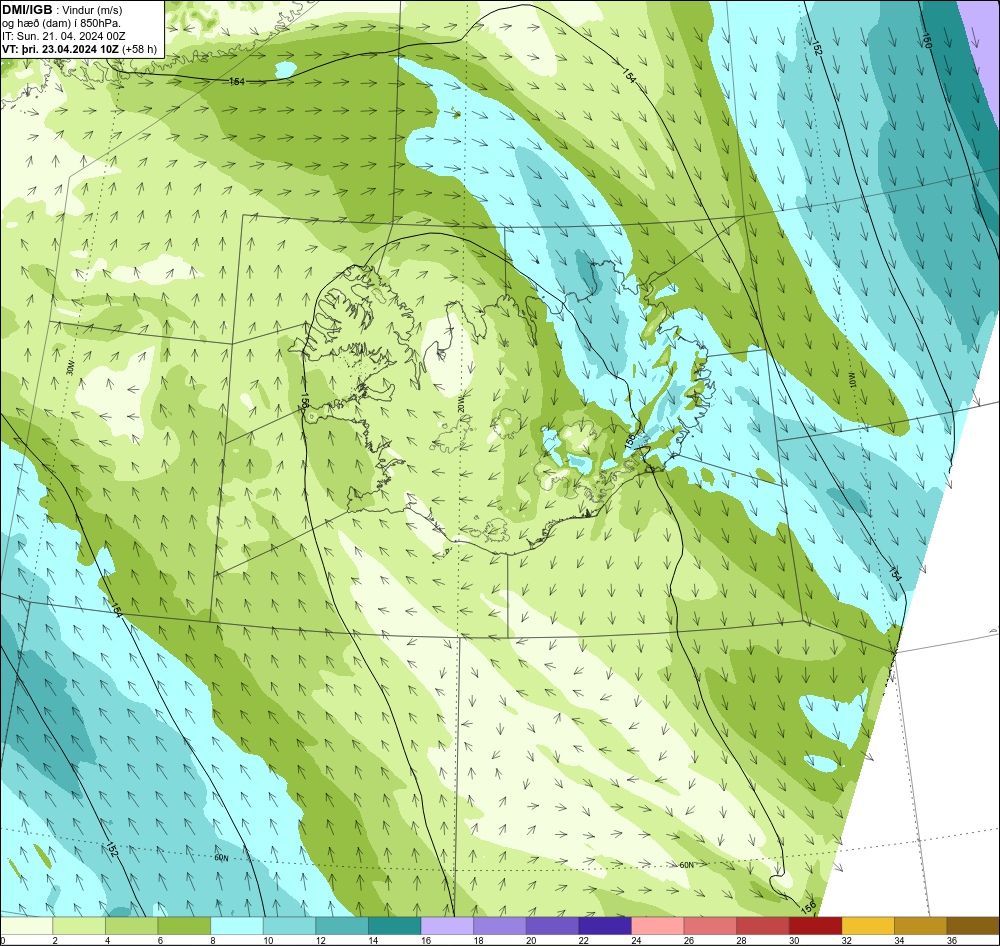Click the '30W' longitude label
The width and height of the screenshot is (1000, 946).
(70, 369)
